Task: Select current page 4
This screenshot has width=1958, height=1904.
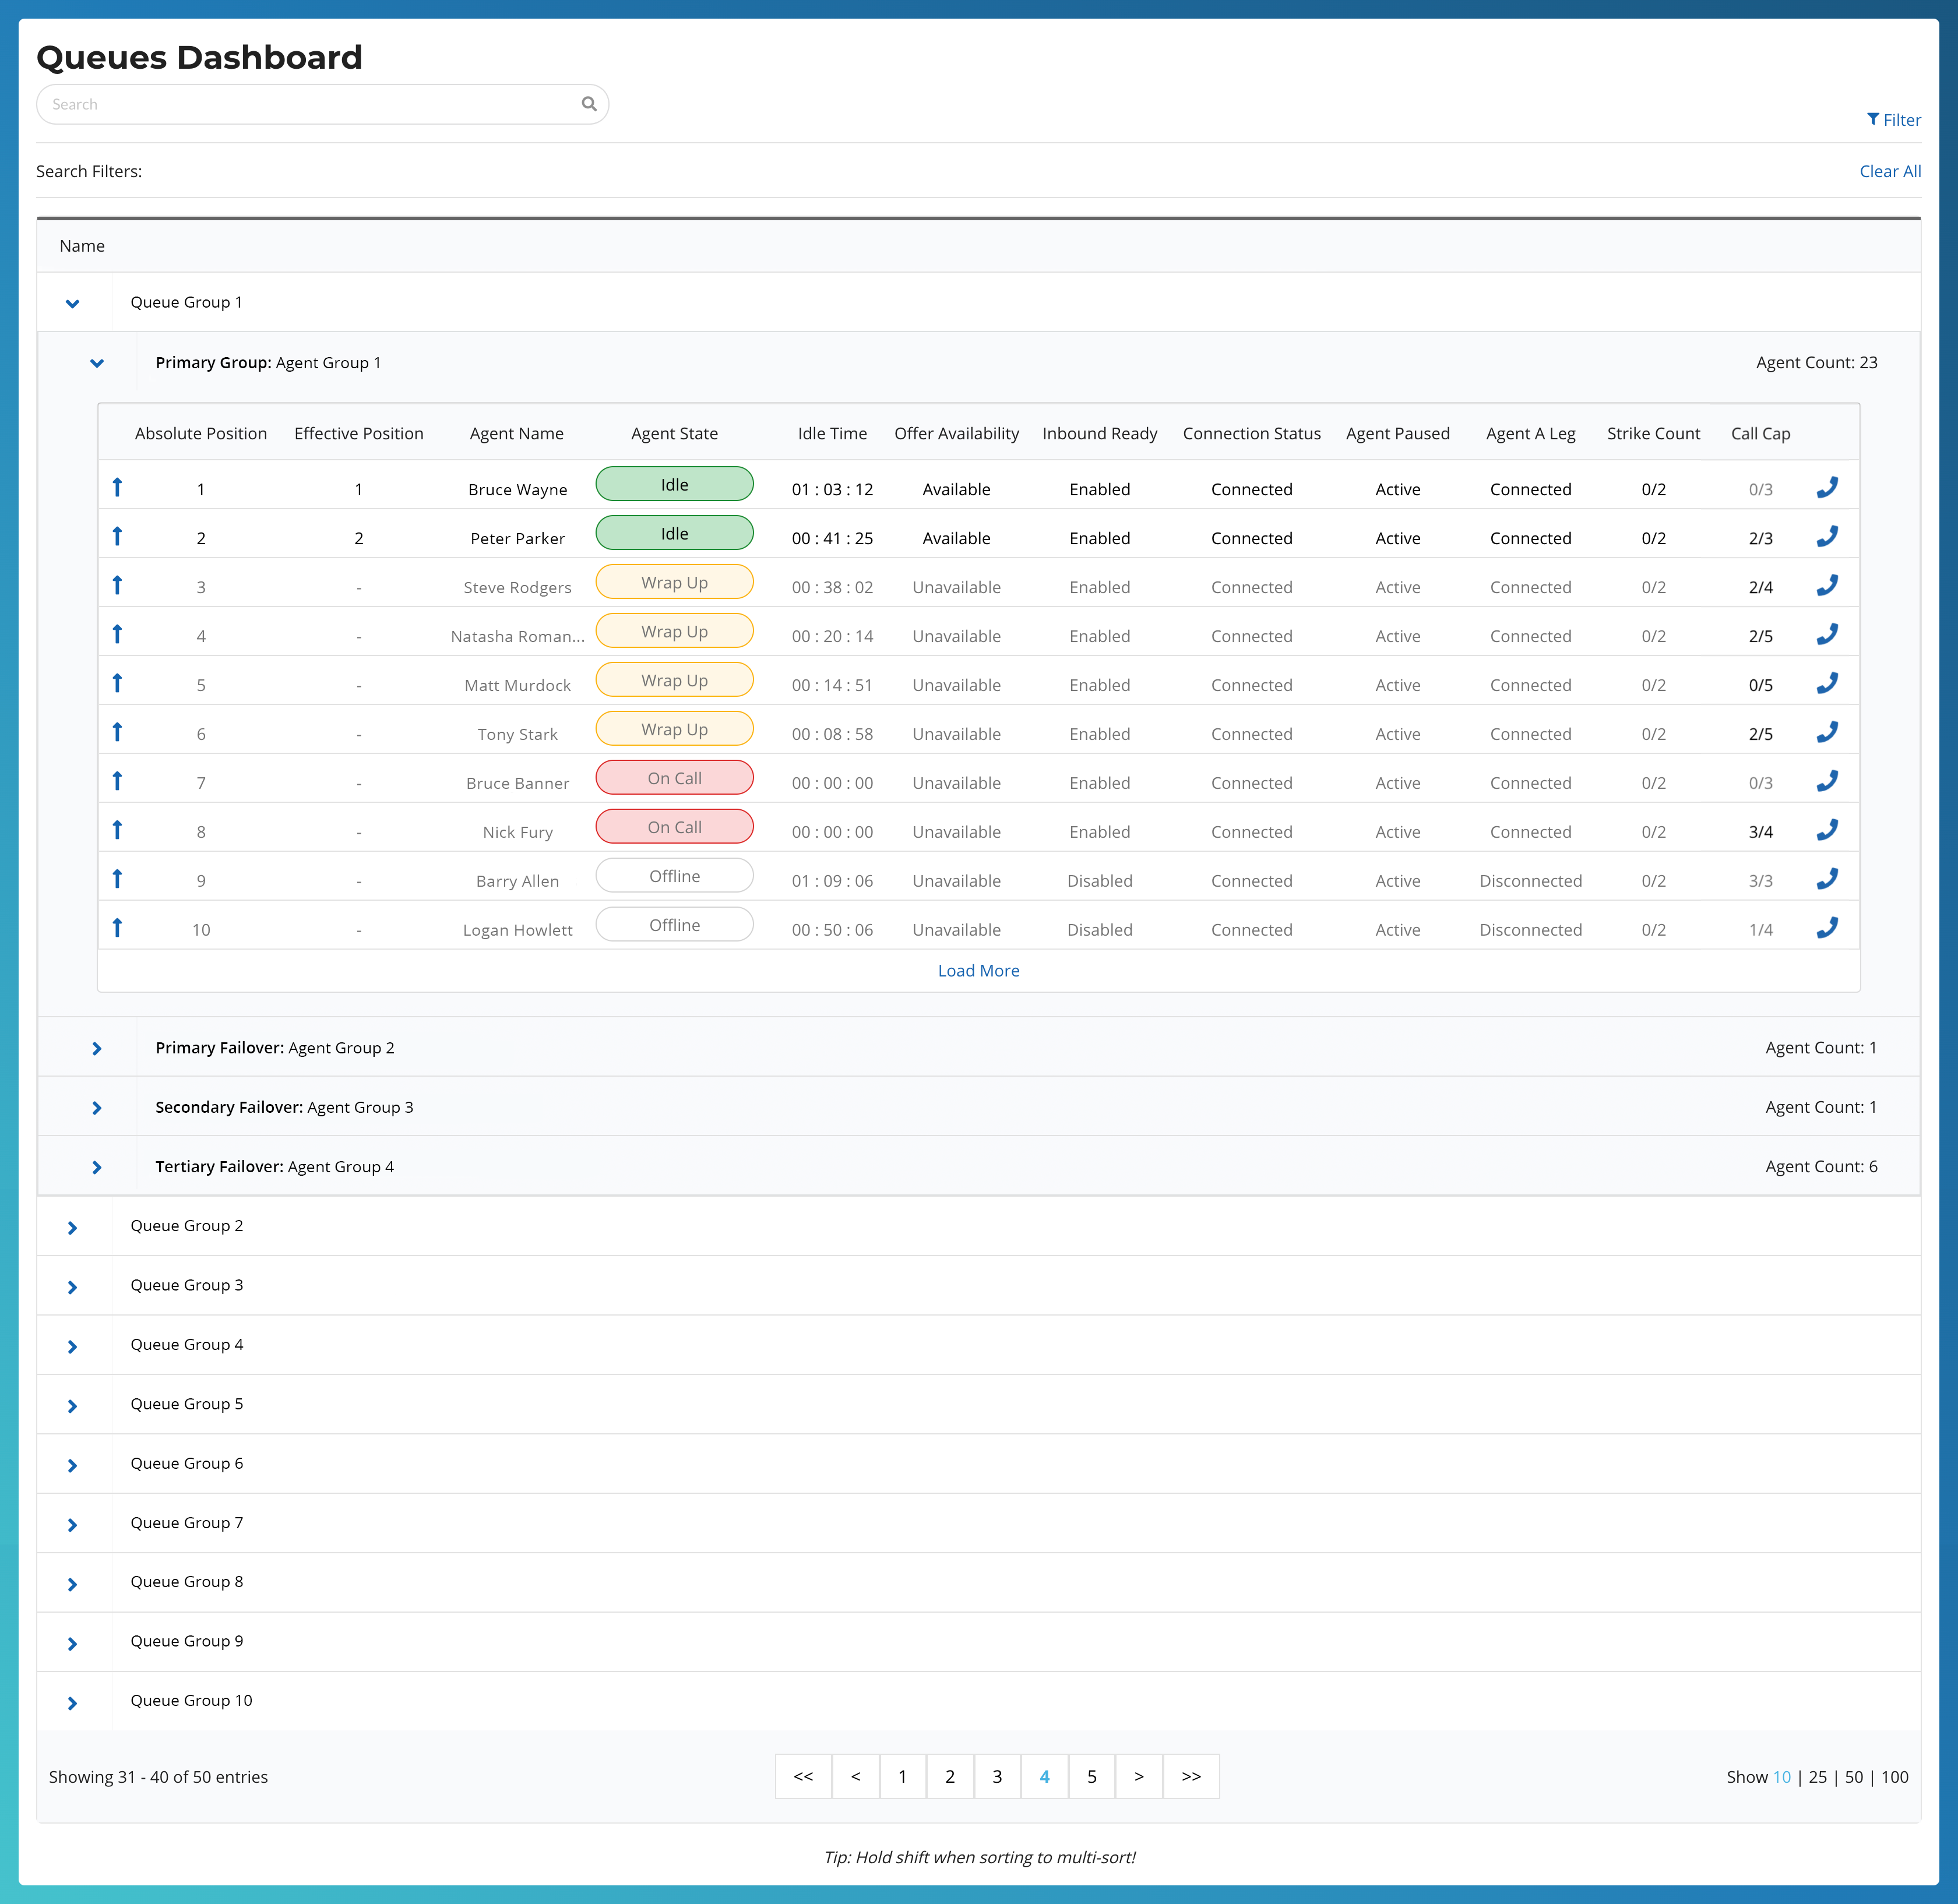Action: point(1044,1776)
